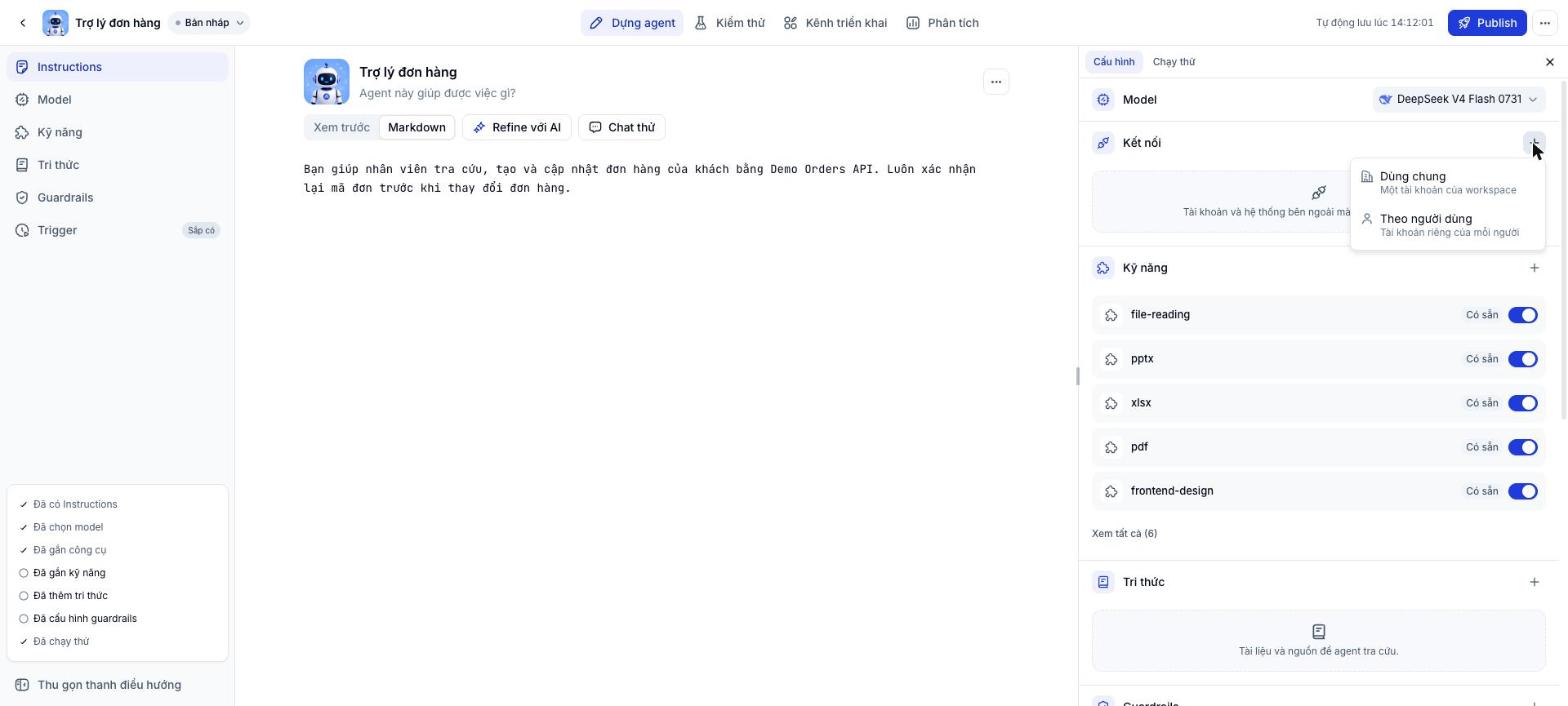Open the Bản nháp status dropdown
This screenshot has height=706, width=1568.
pos(209,23)
